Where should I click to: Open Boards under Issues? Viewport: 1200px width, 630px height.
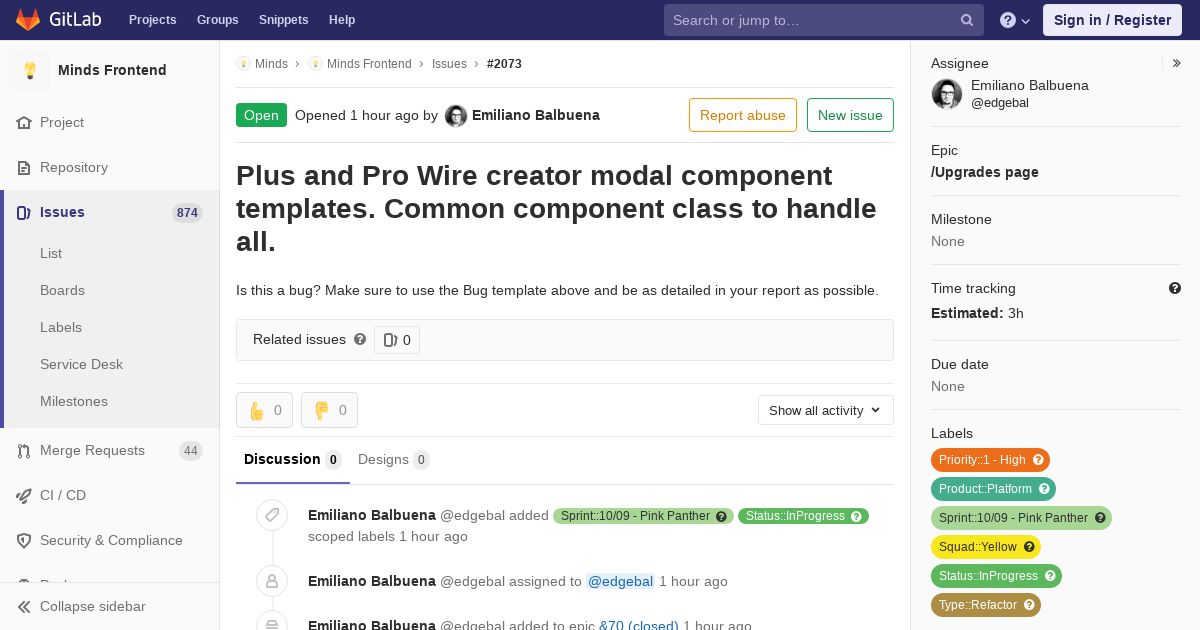click(x=62, y=290)
